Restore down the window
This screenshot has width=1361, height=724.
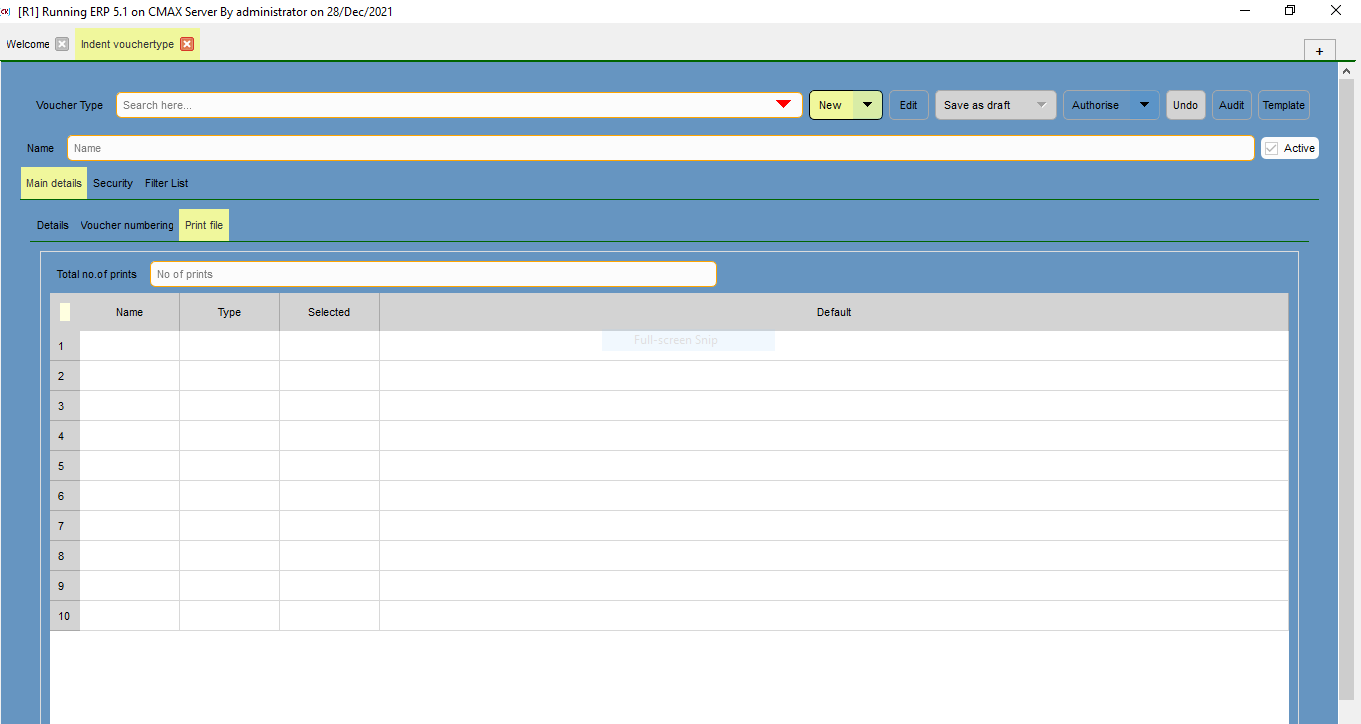[1290, 10]
